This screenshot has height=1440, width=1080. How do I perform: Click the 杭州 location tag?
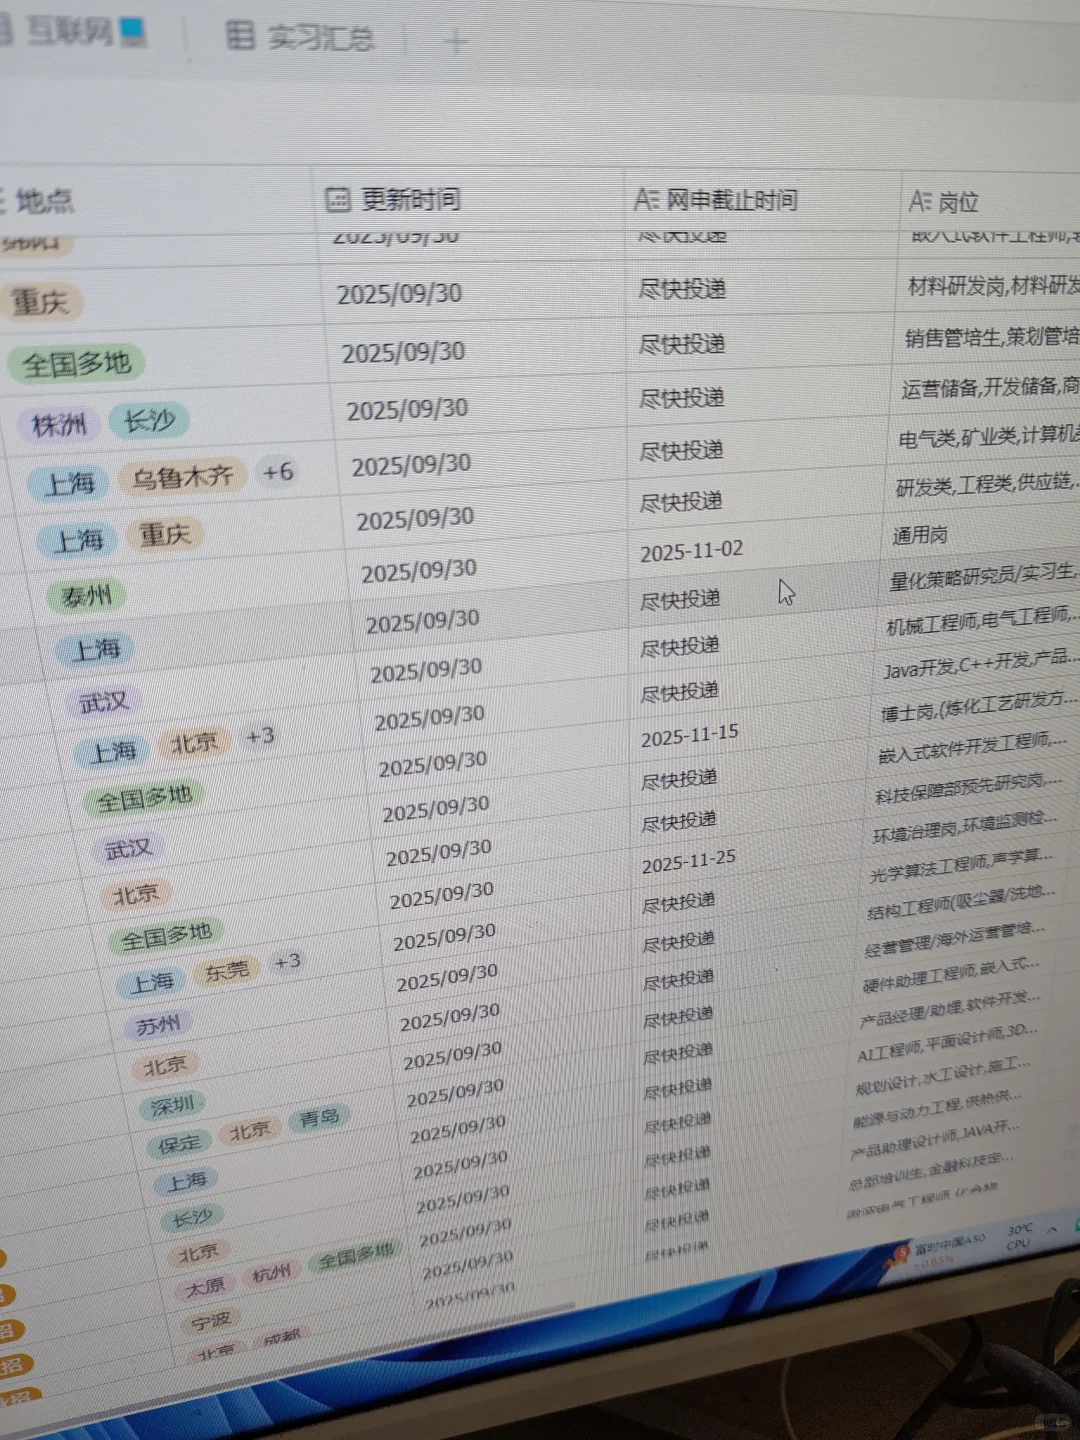coord(271,1273)
